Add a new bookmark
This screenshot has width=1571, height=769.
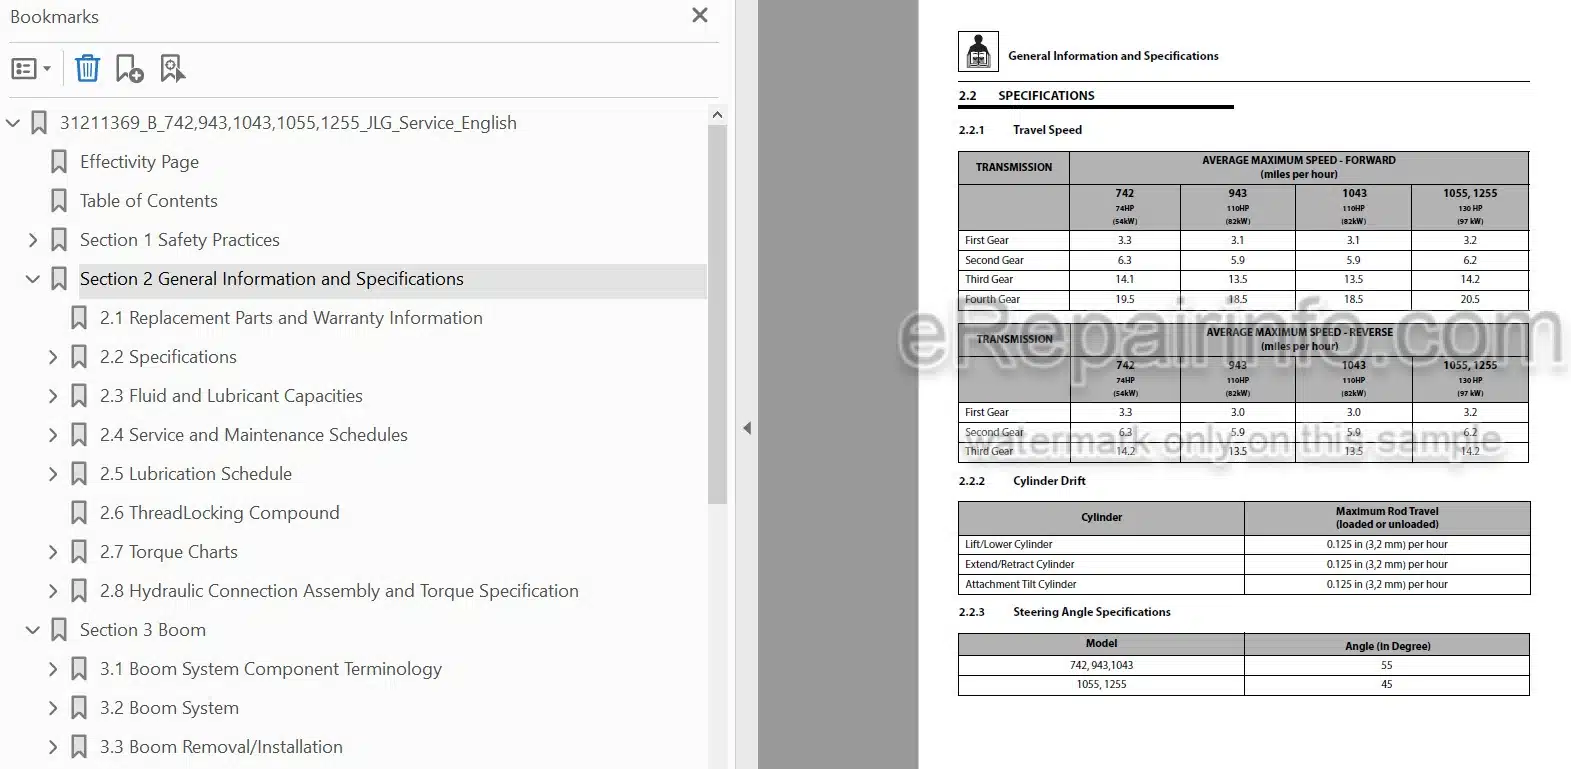[x=130, y=68]
